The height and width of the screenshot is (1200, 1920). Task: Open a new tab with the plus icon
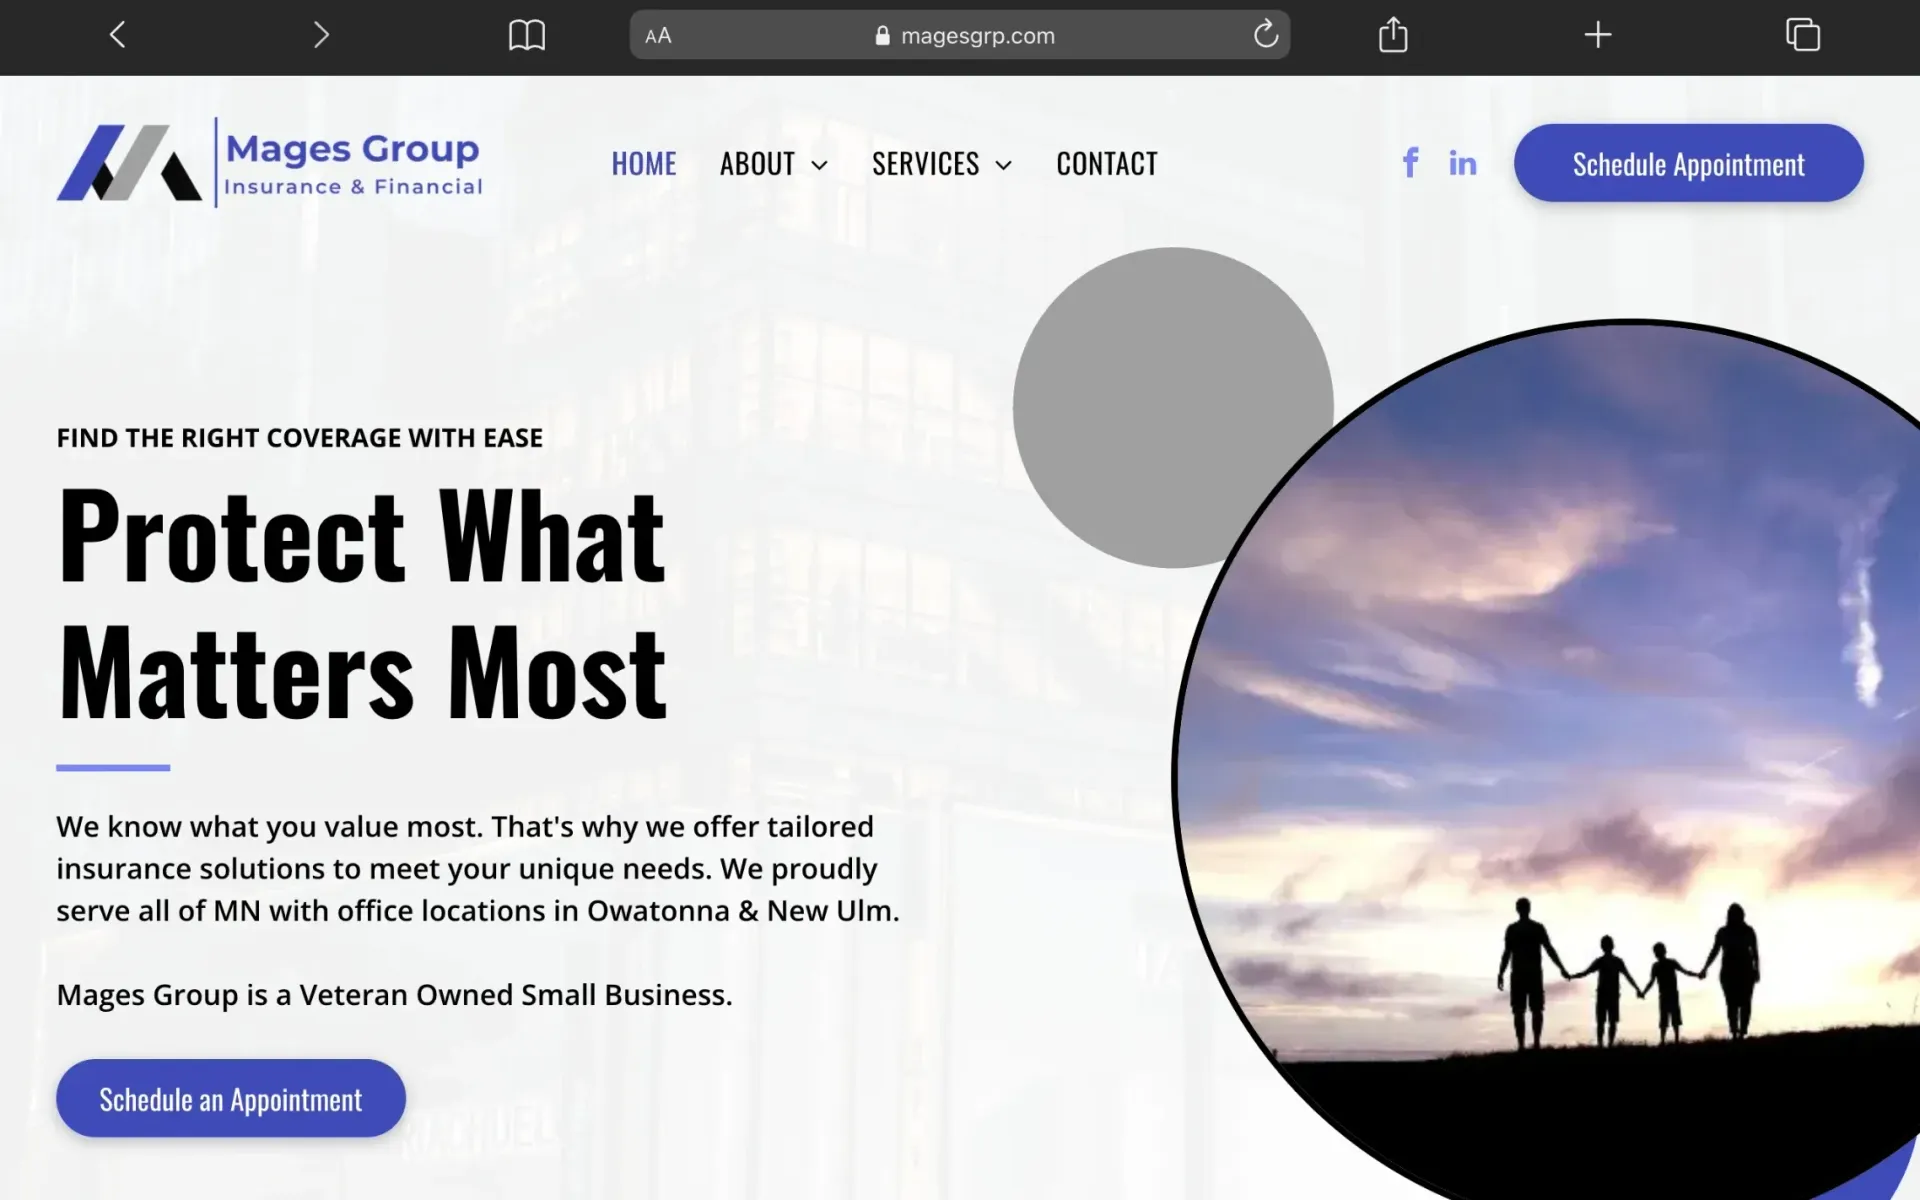(x=1597, y=34)
